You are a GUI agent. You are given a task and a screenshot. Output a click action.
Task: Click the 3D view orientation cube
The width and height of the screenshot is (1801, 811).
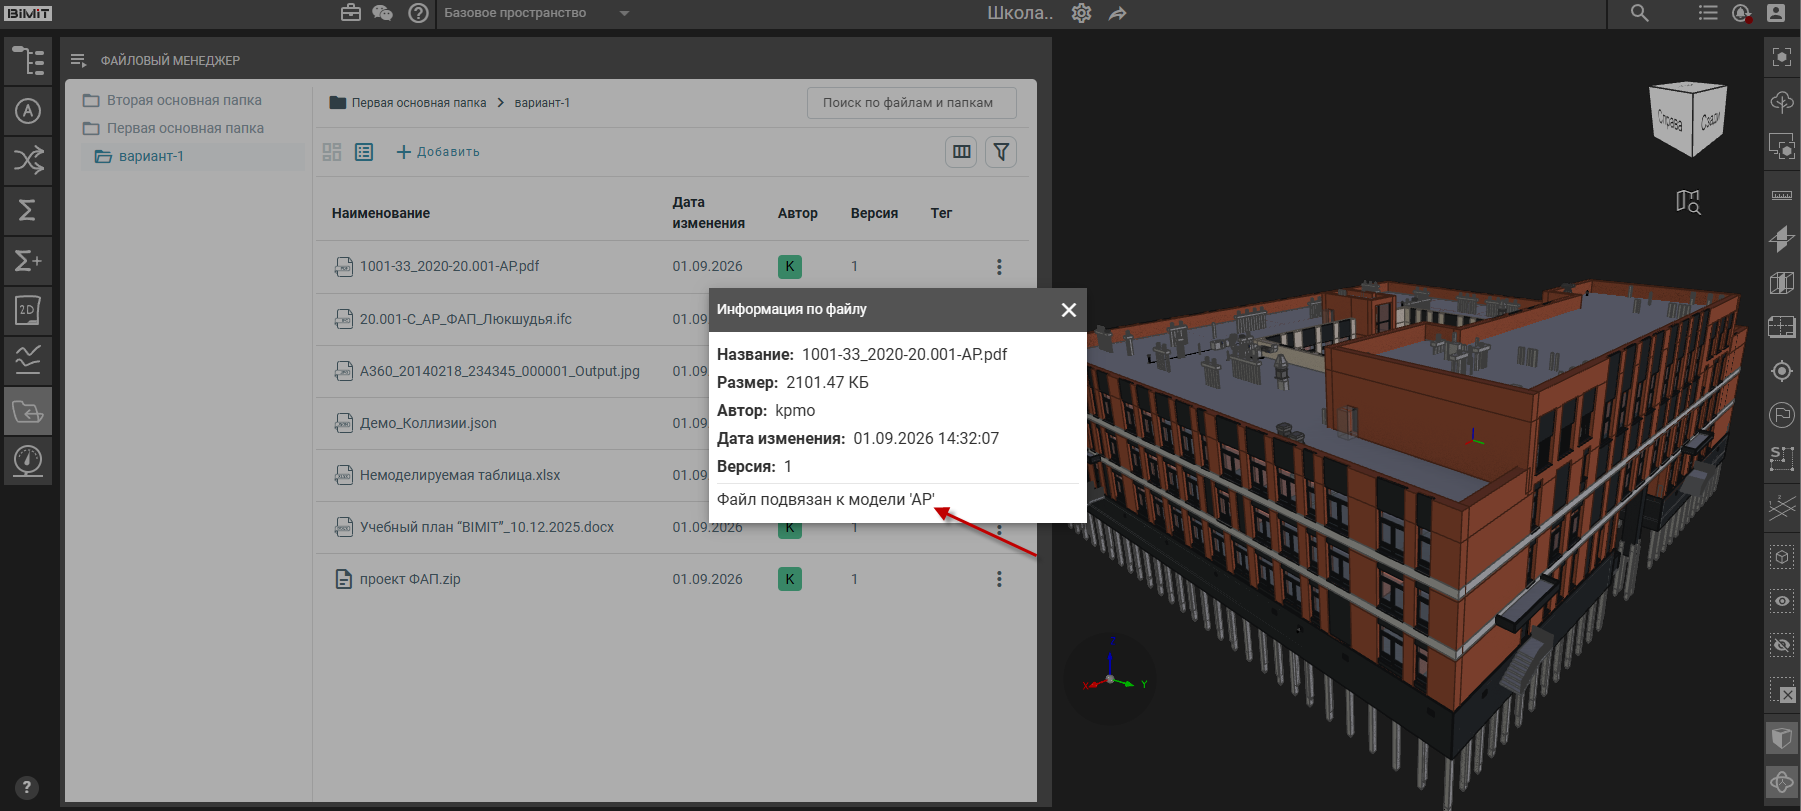1688,120
